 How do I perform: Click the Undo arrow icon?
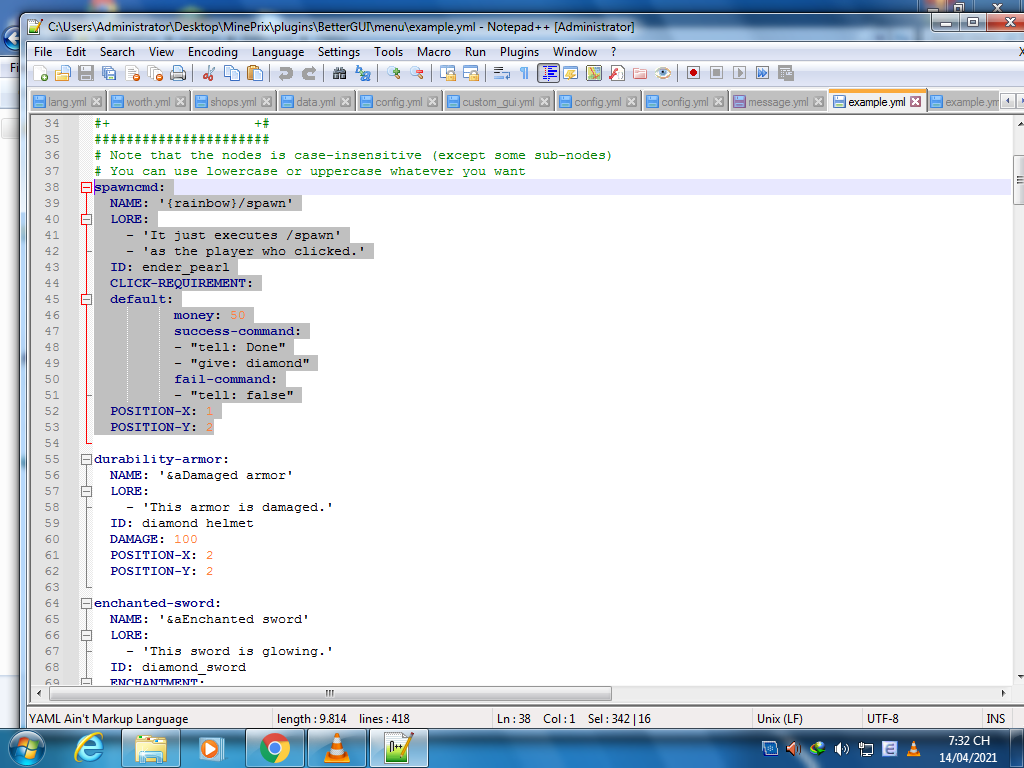pyautogui.click(x=285, y=73)
